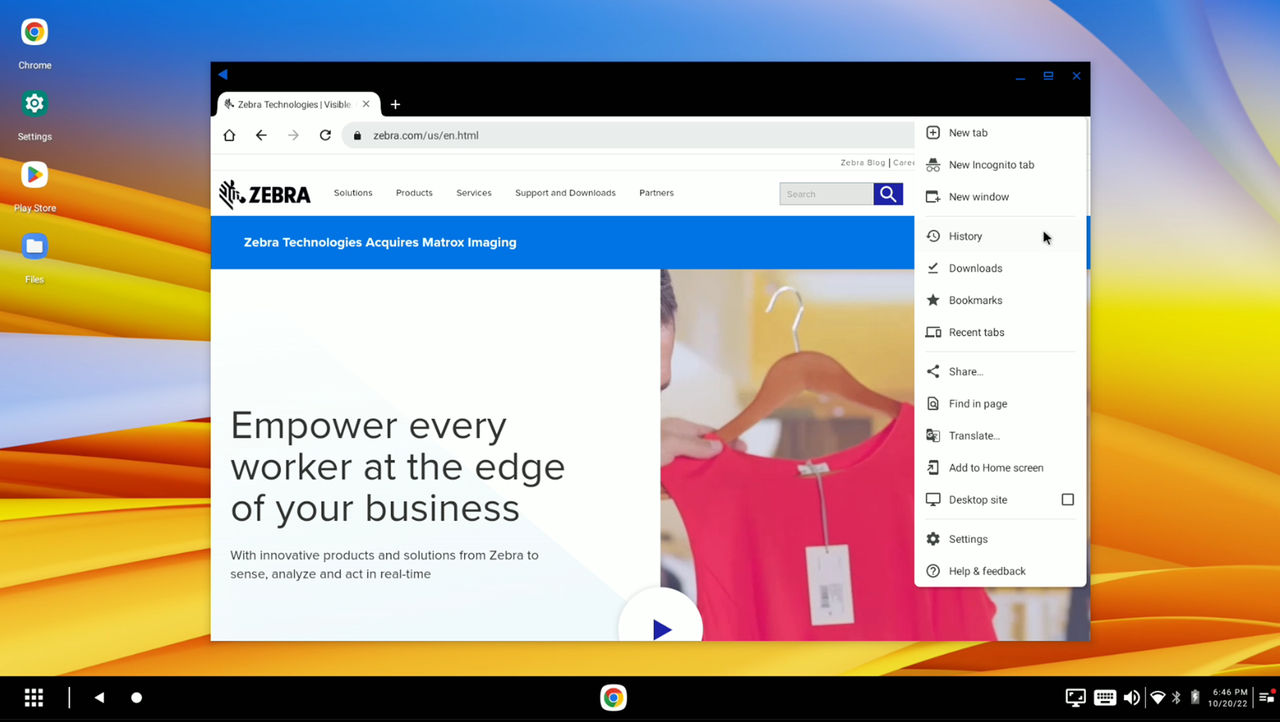Click the History clock icon

933,236
